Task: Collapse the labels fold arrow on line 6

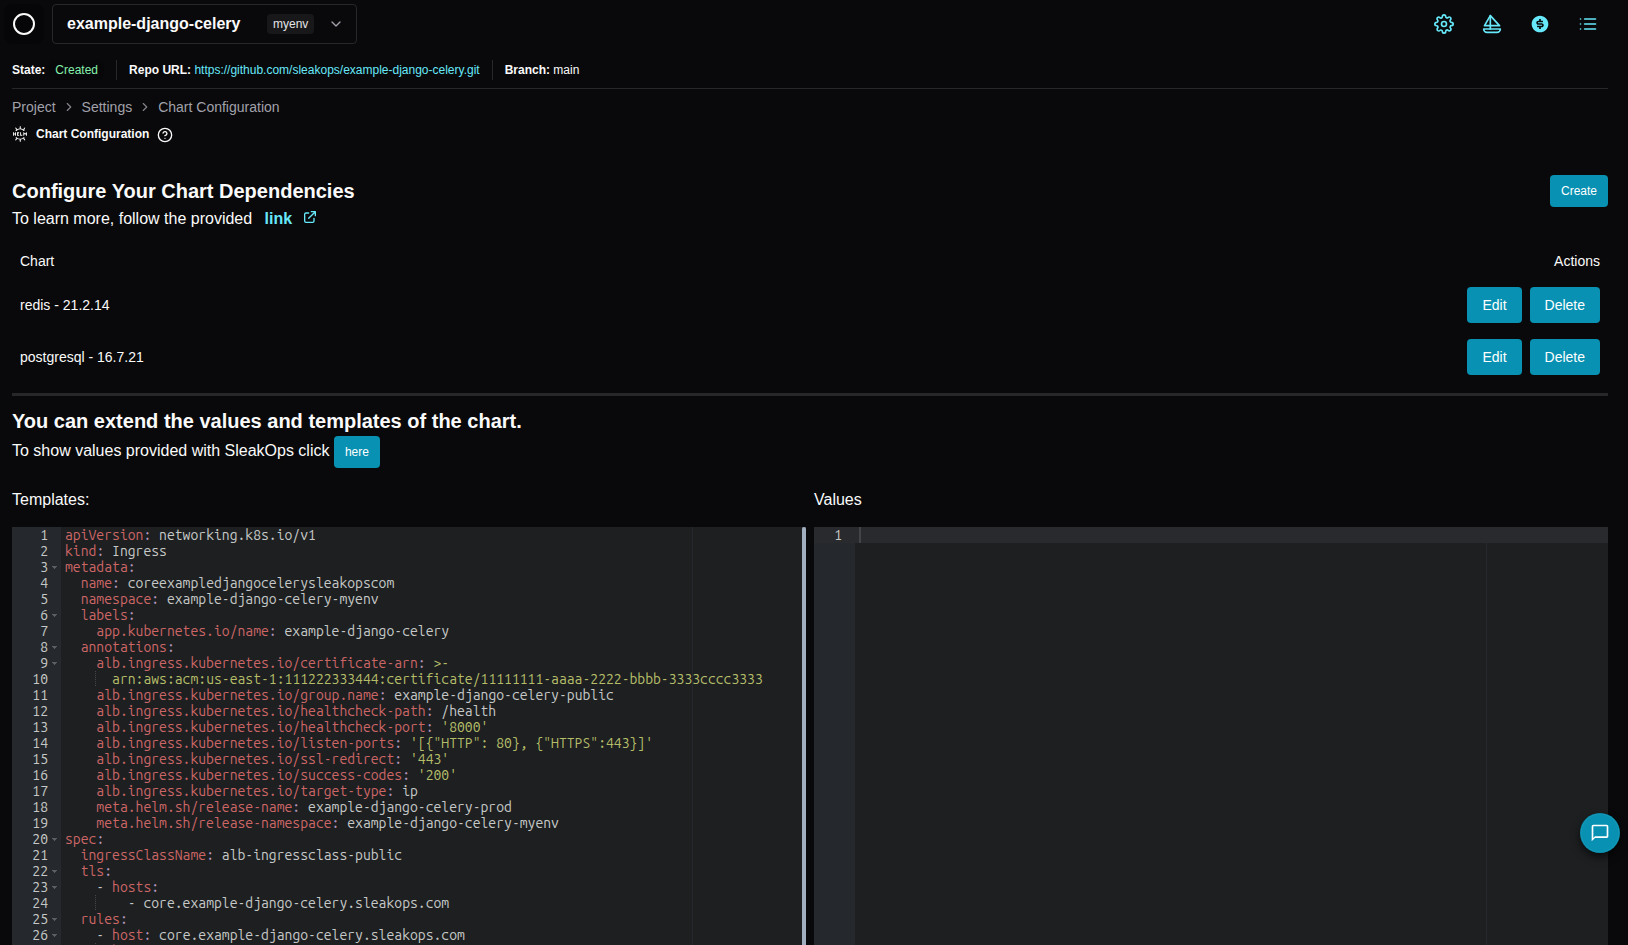Action: tap(55, 616)
